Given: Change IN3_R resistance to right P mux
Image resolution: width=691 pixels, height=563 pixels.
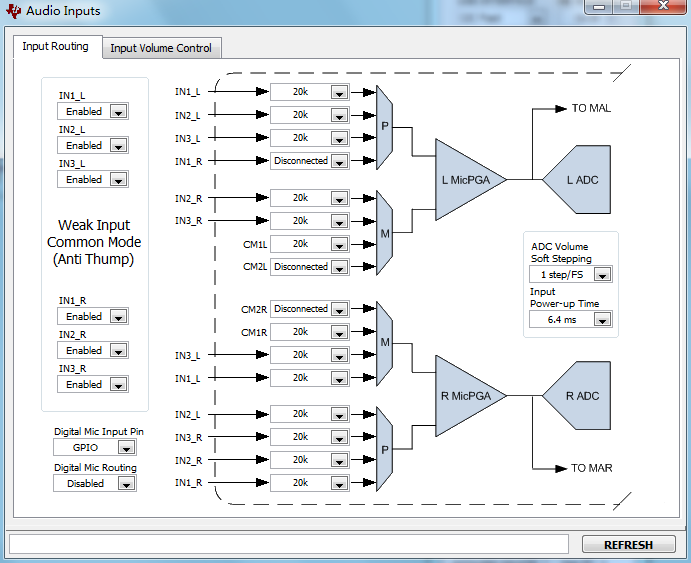Looking at the screenshot, I should 310,437.
